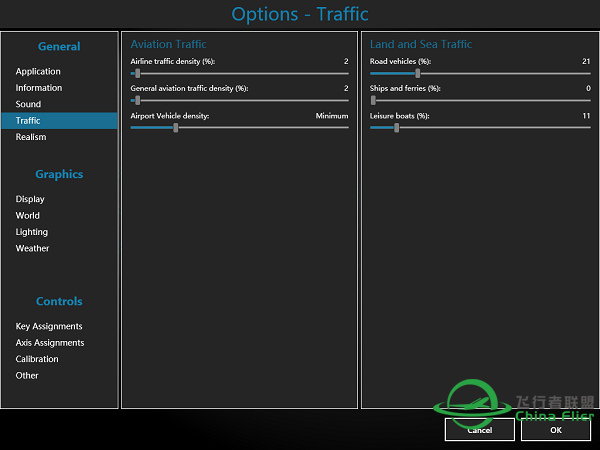Select Axis Assignments
600x450 pixels.
[x=50, y=343]
